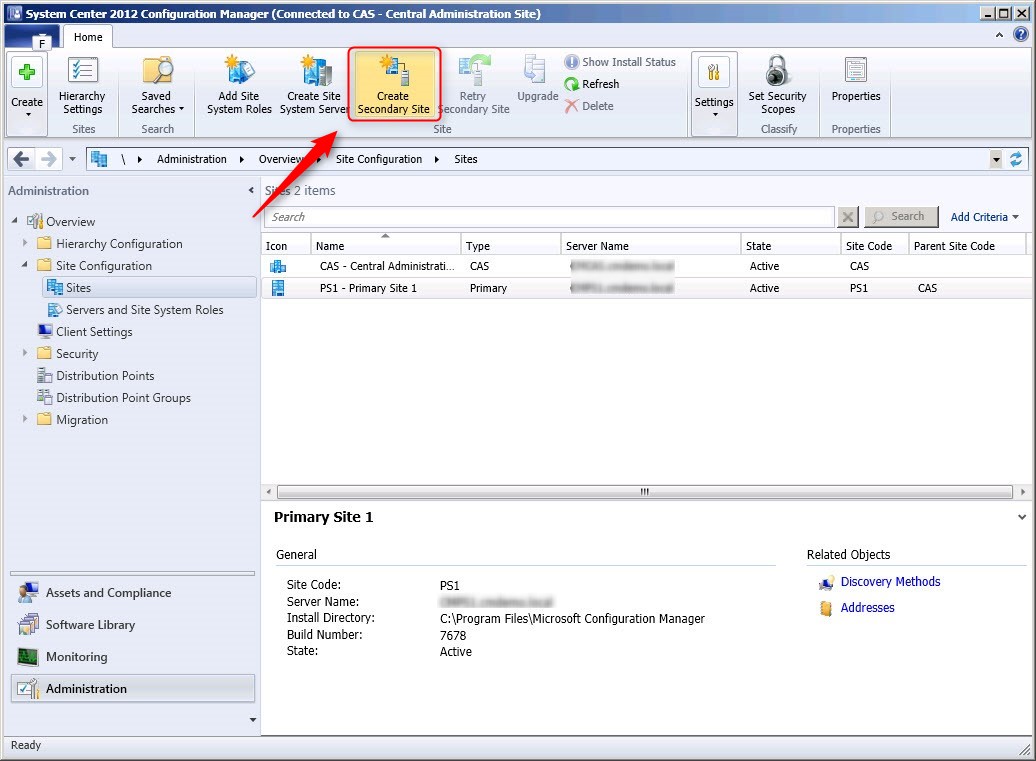The height and width of the screenshot is (761, 1036).
Task: Collapse the Site Configuration folder
Action: coord(24,264)
